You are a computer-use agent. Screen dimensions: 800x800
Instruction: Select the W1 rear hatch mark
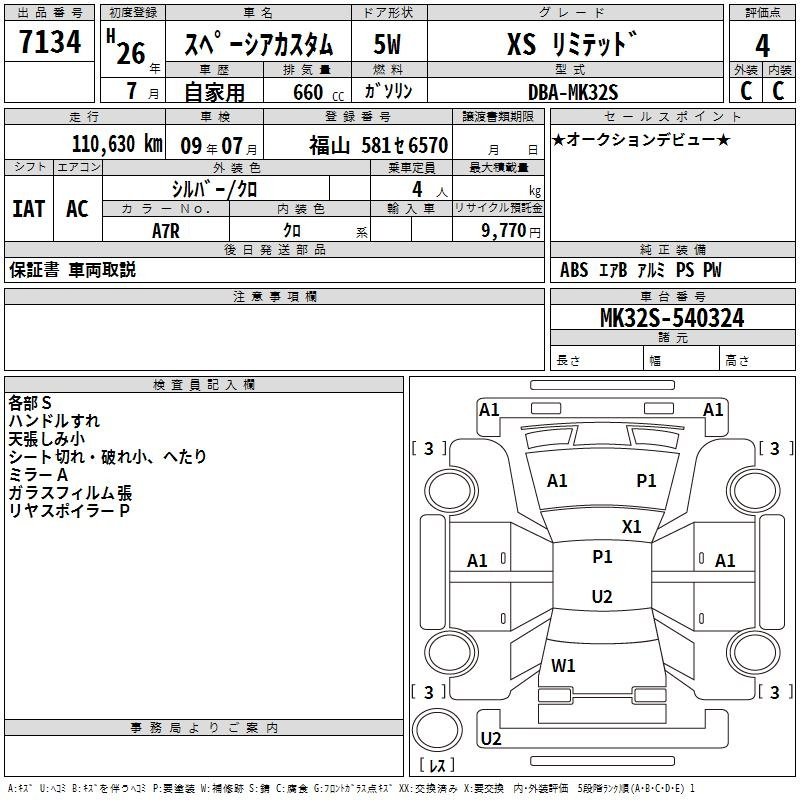[x=563, y=665]
